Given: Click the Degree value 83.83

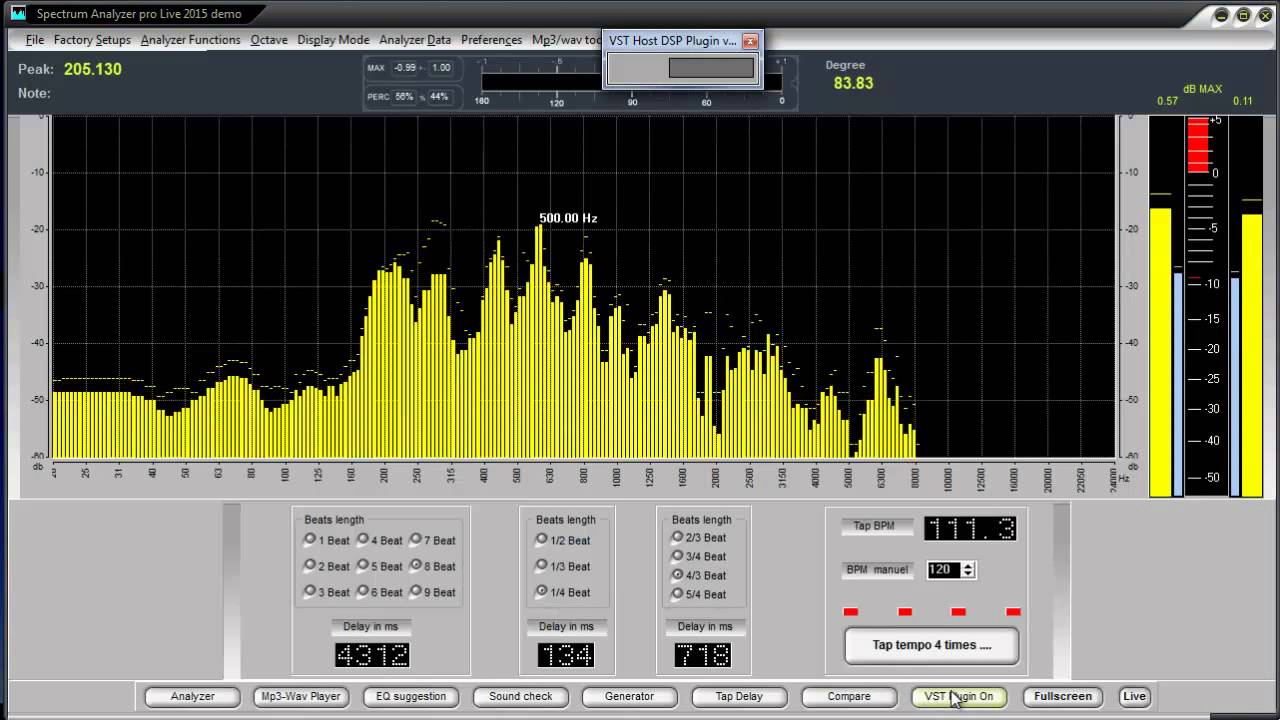Looking at the screenshot, I should point(853,83).
